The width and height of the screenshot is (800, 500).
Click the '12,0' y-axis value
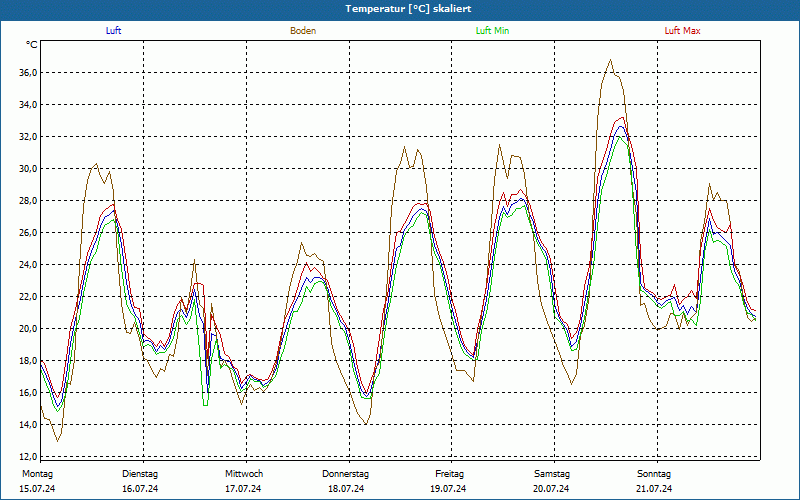(28, 457)
